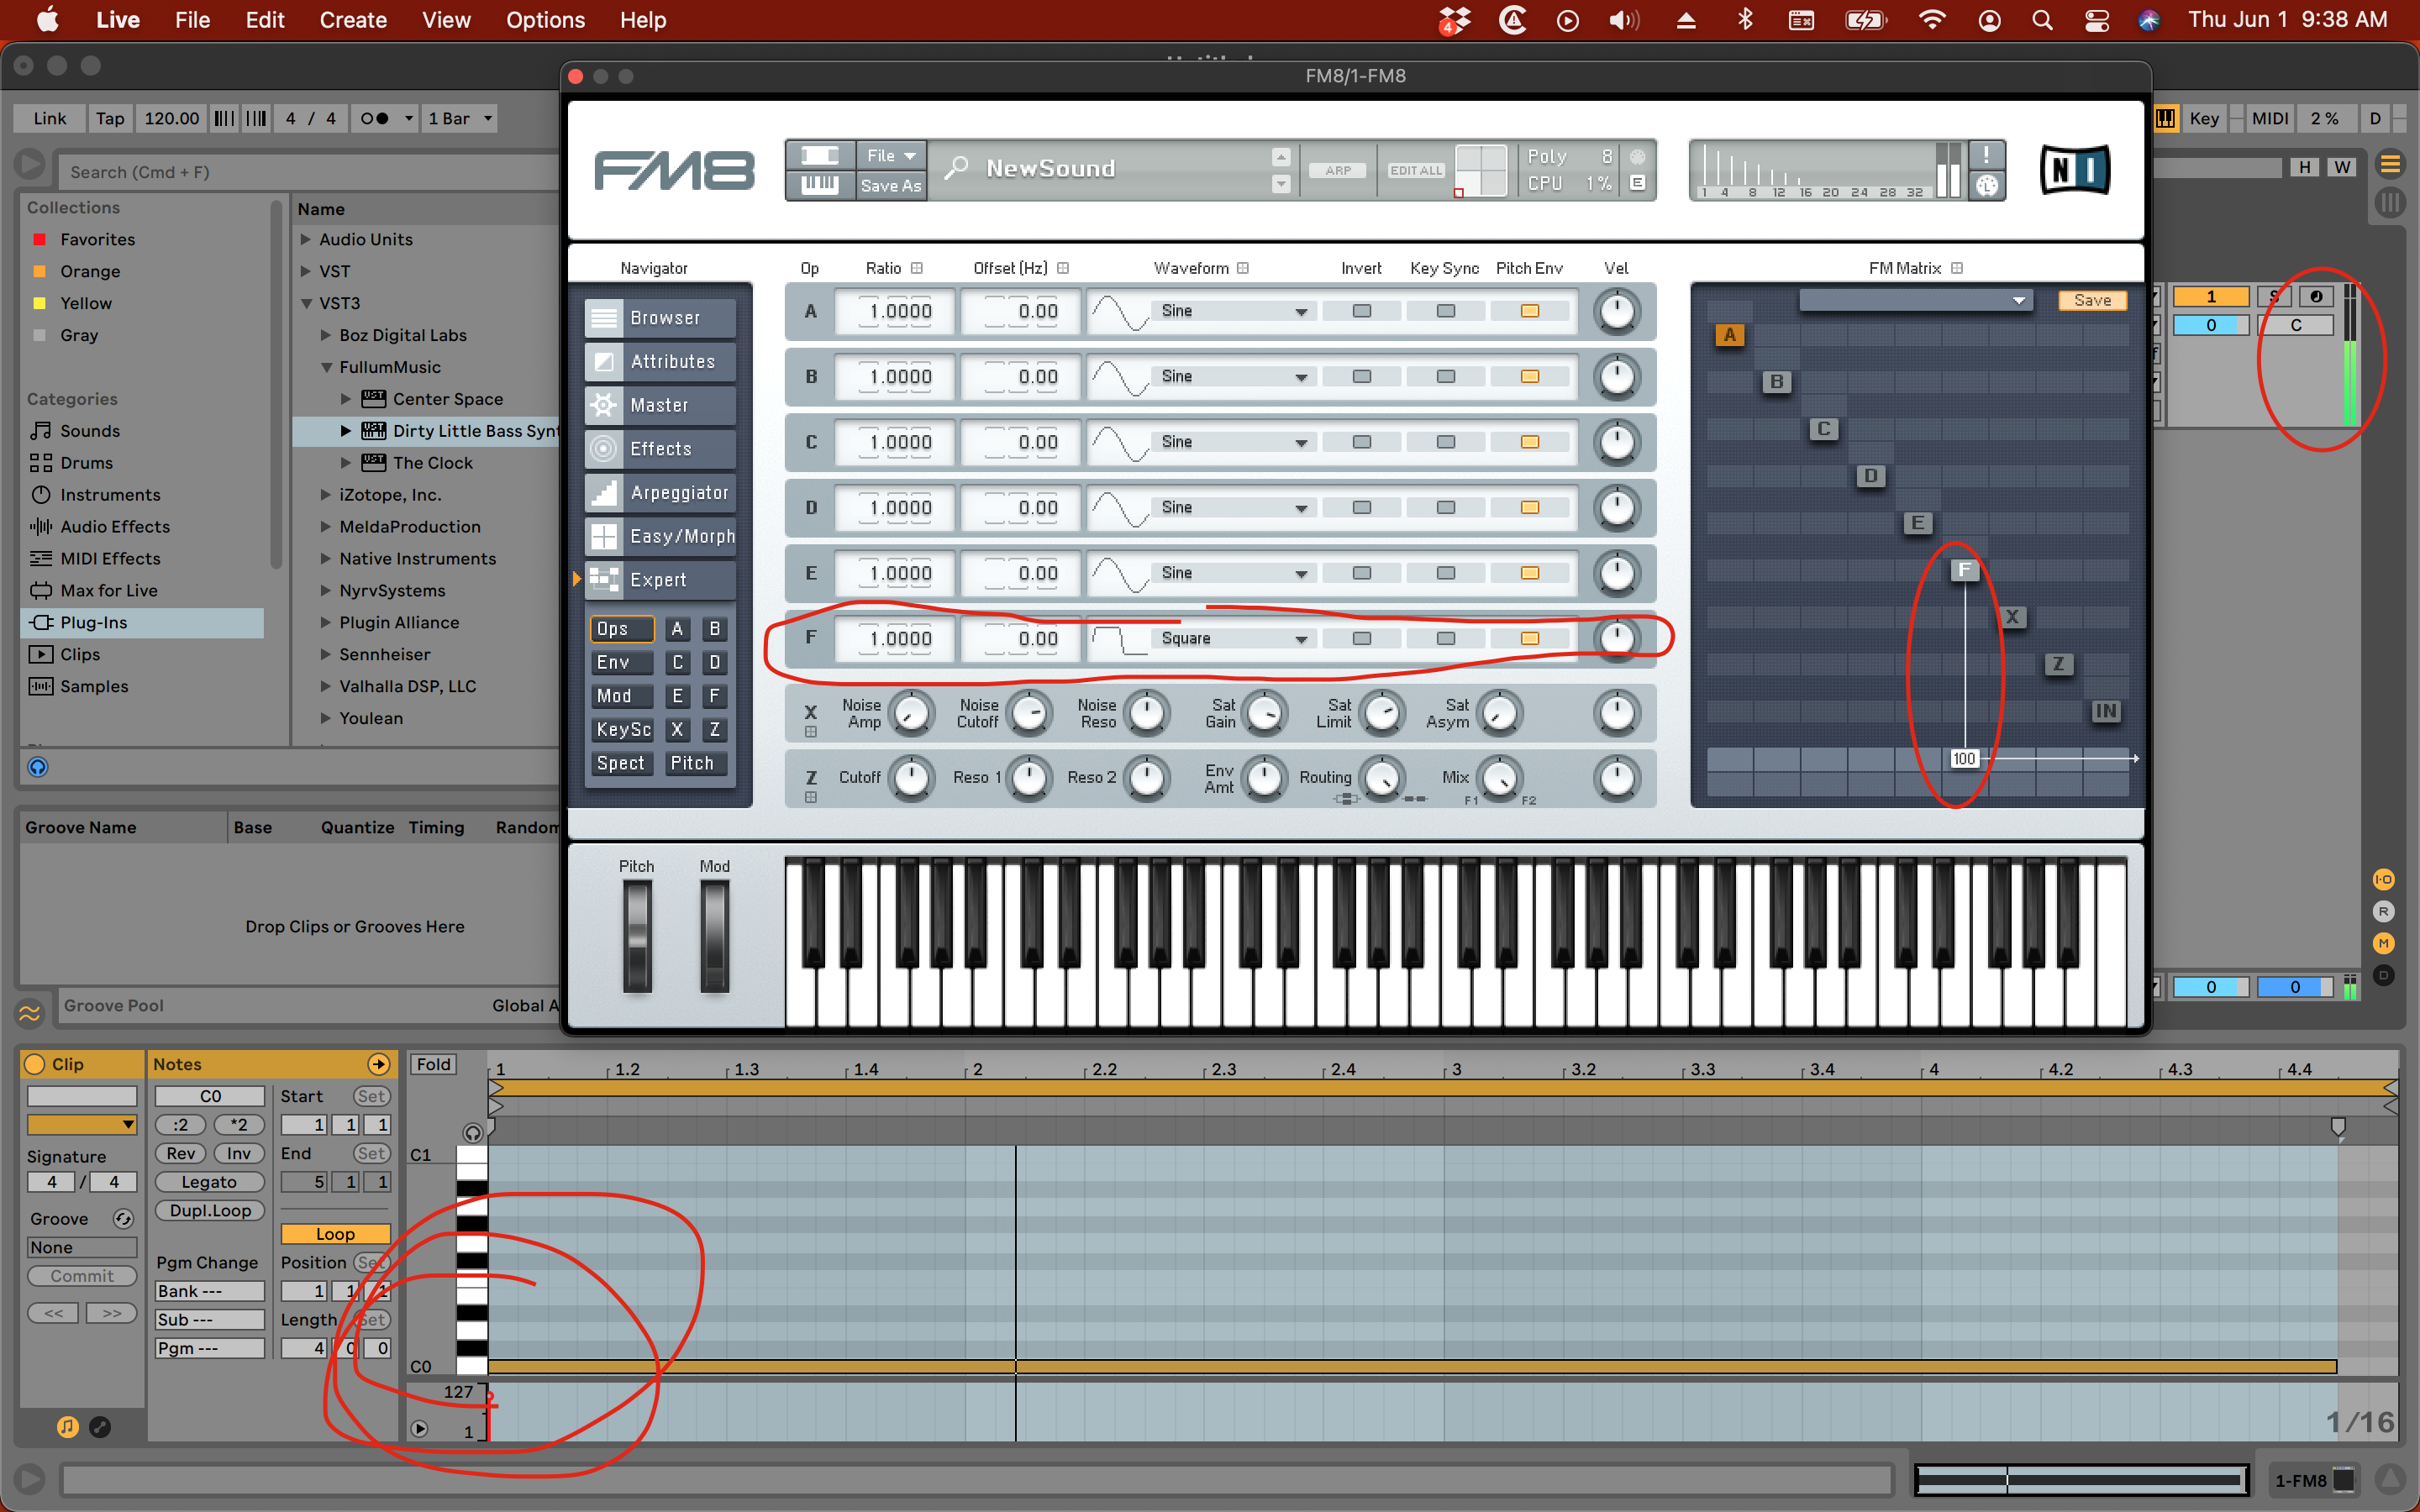Expand the Audio Units folder
The image size is (2420, 1512).
coord(306,239)
